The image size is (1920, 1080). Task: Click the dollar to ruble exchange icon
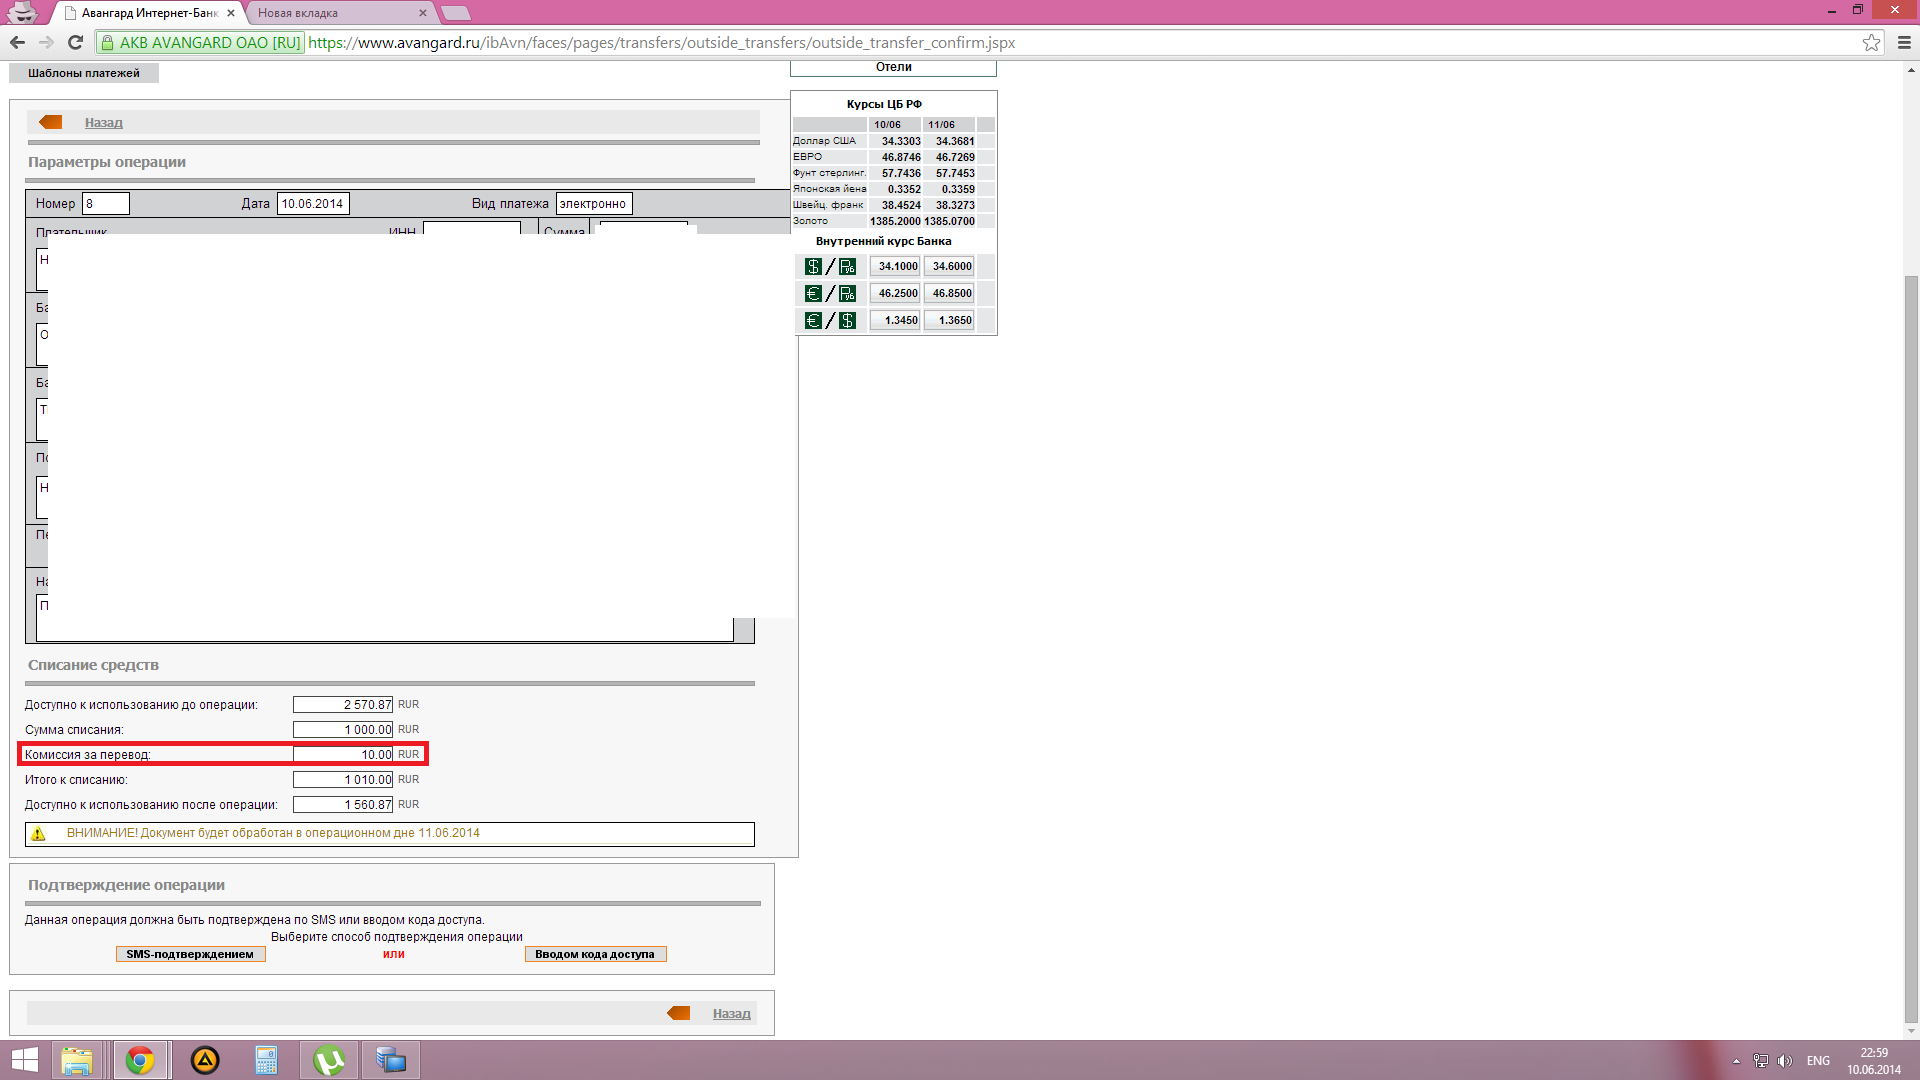point(830,267)
